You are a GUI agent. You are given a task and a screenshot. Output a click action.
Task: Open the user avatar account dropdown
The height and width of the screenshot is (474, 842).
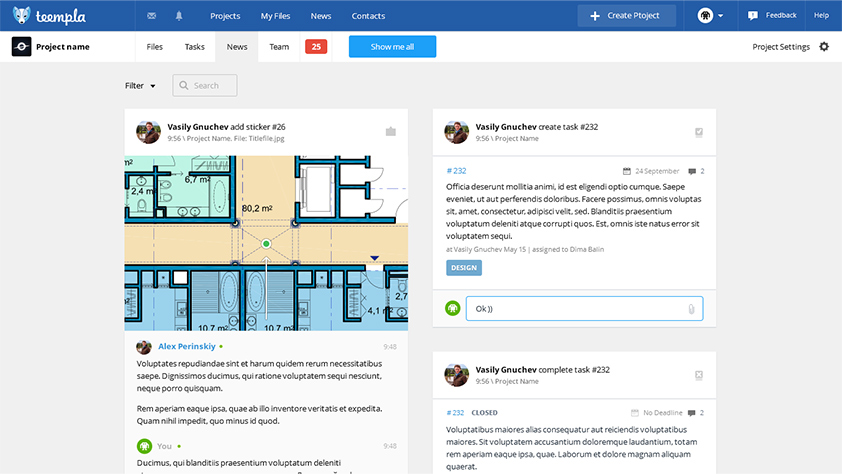click(711, 16)
